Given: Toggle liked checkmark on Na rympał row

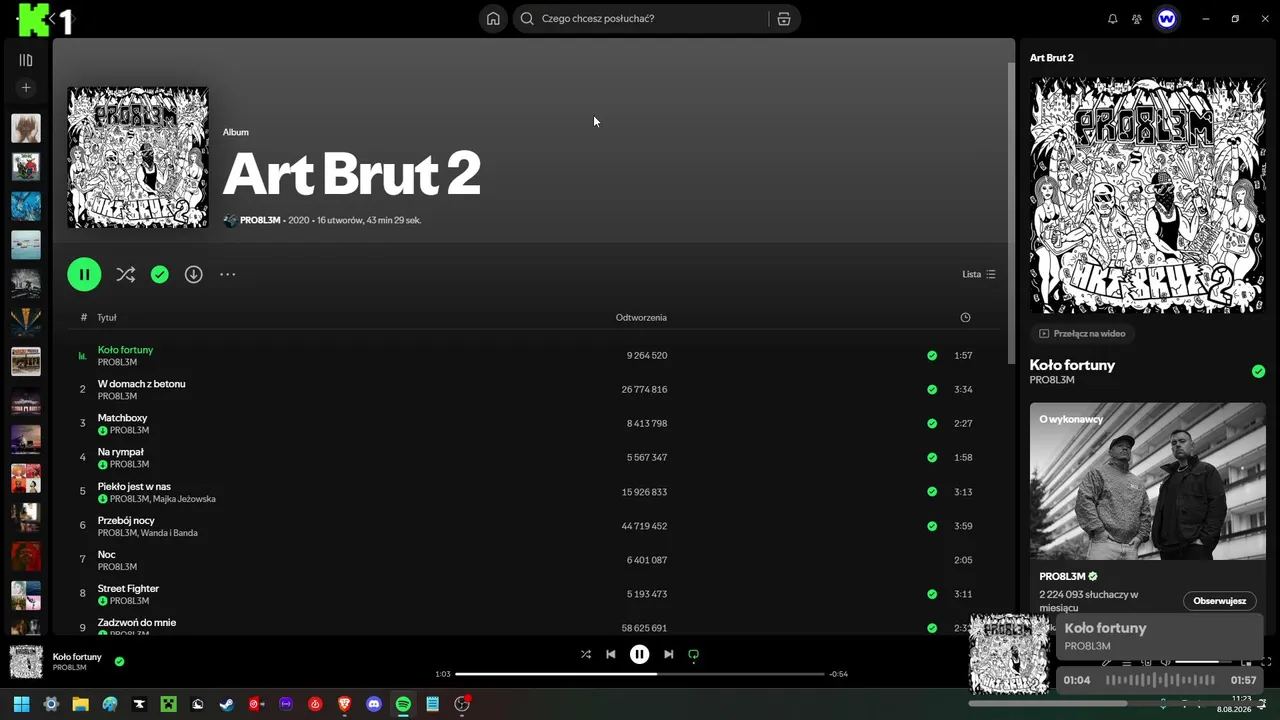Looking at the screenshot, I should click(932, 457).
